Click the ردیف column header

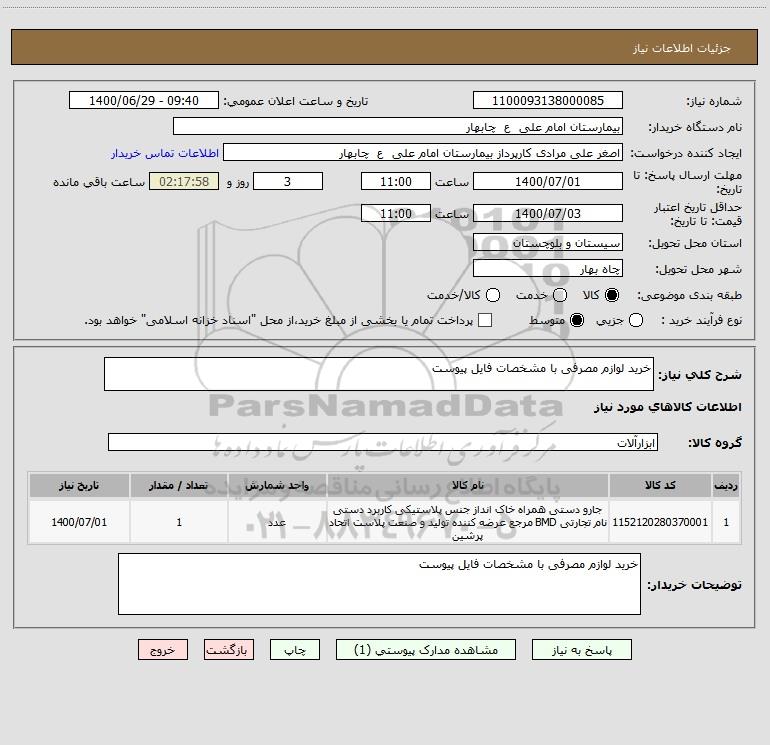[x=726, y=485]
